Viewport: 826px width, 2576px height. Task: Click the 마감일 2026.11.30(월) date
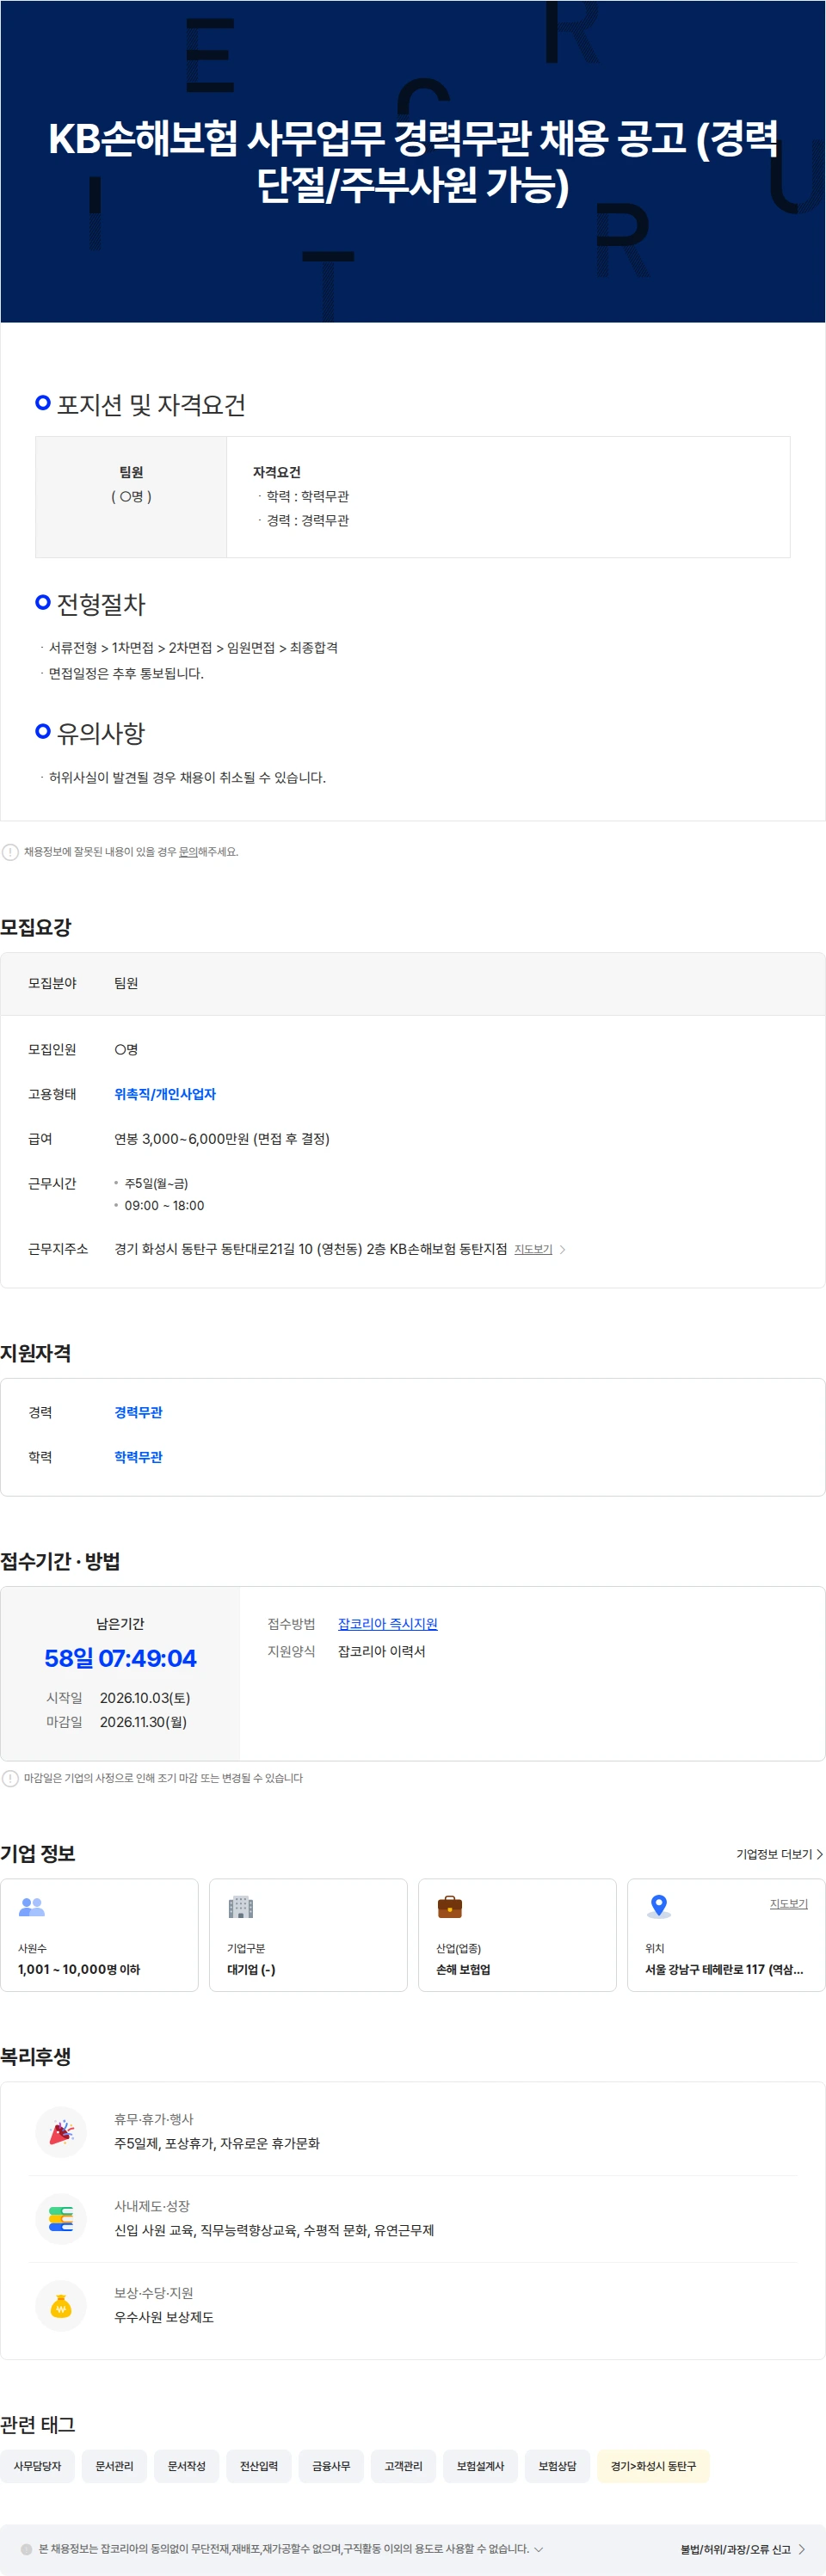coord(143,1722)
